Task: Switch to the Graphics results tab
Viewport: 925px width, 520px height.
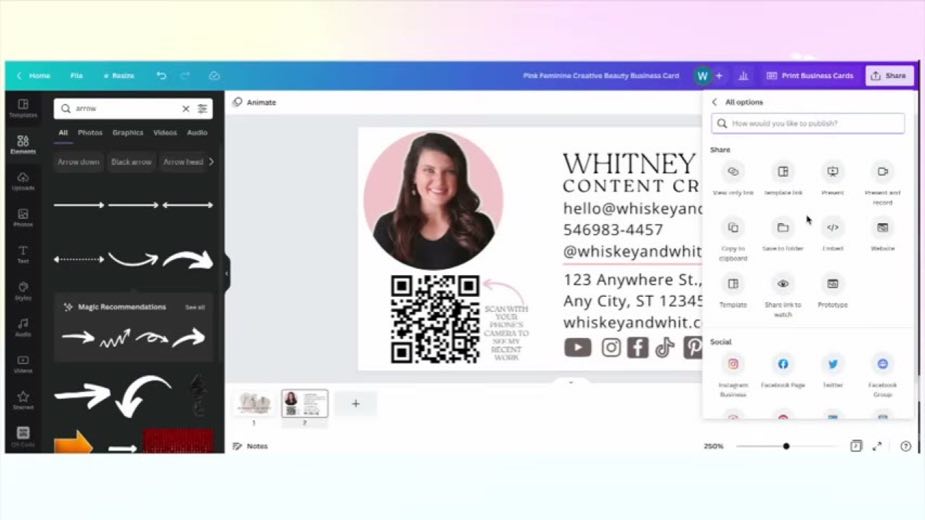Action: (x=128, y=133)
